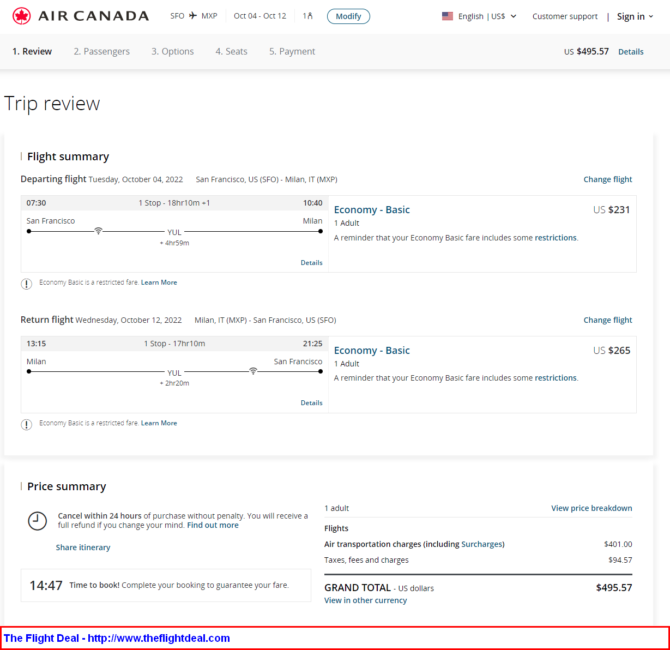Click the 1 Stop - 18hr10m +1 duration text

pyautogui.click(x=174, y=203)
